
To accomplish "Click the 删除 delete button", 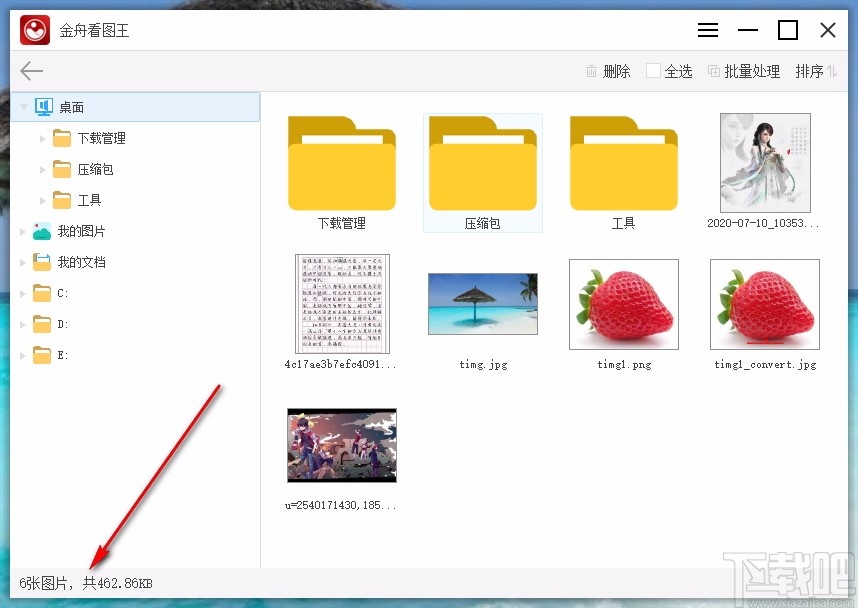I will tap(609, 71).
